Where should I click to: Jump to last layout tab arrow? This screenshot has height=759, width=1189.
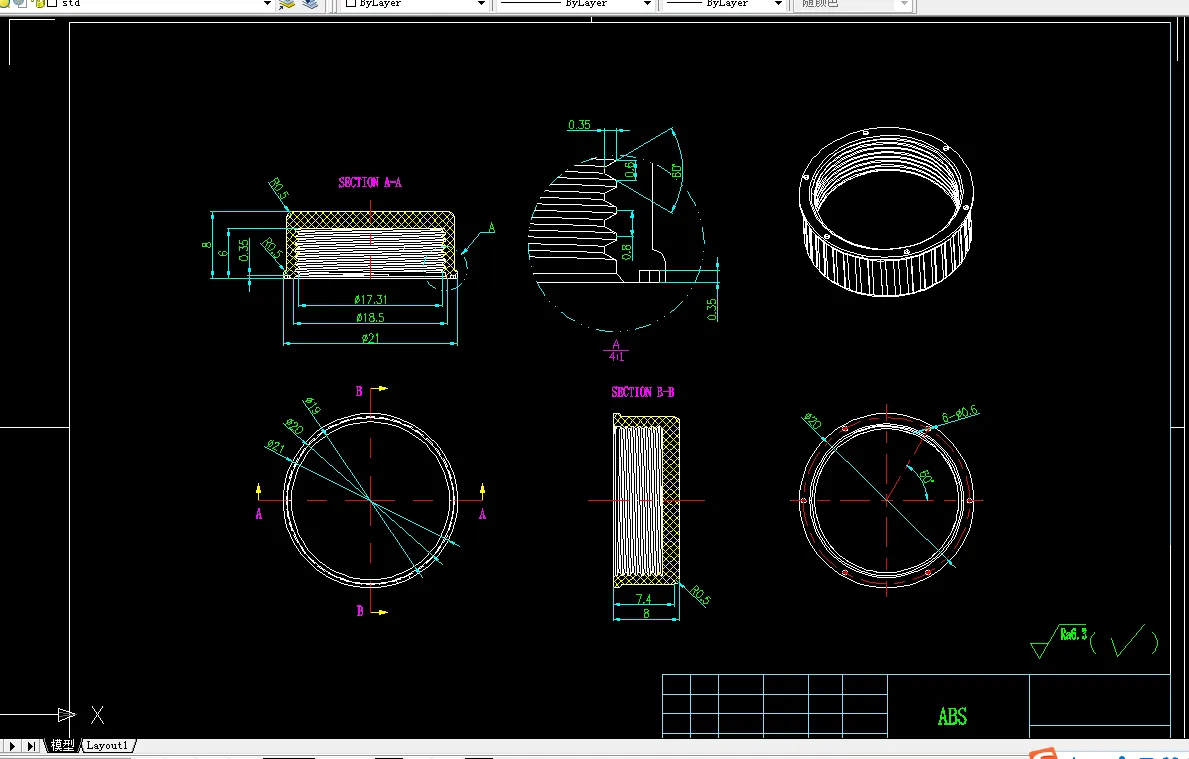(x=31, y=746)
